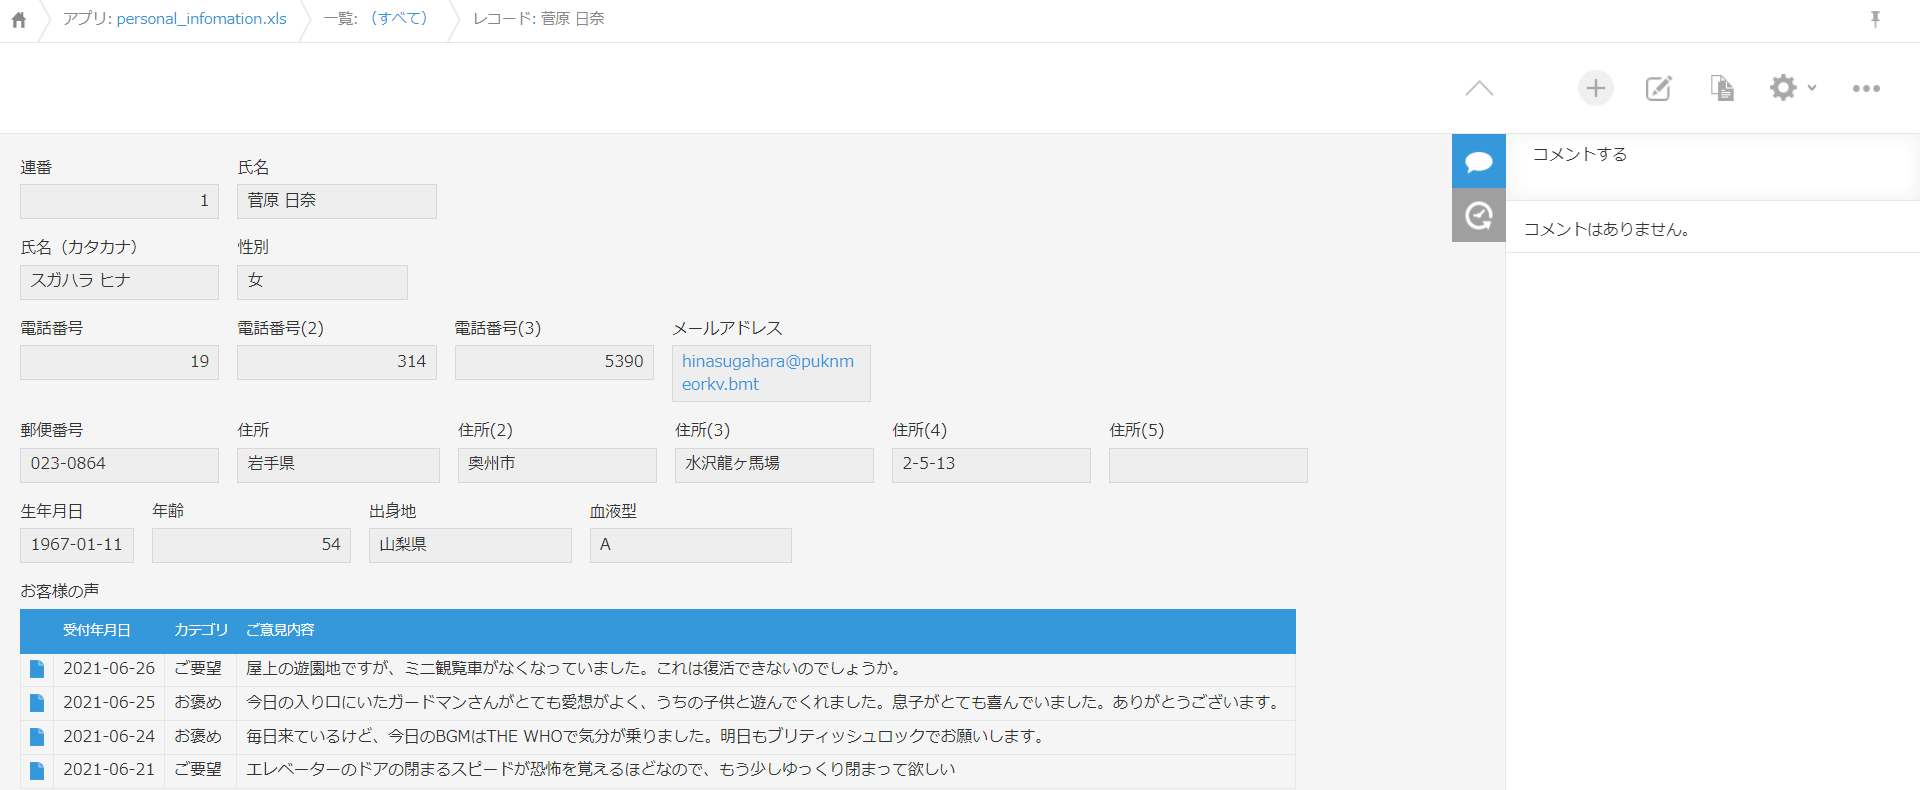Image resolution: width=1920 pixels, height=790 pixels.
Task: Expand the settings dropdown arrow
Action: coord(1812,88)
